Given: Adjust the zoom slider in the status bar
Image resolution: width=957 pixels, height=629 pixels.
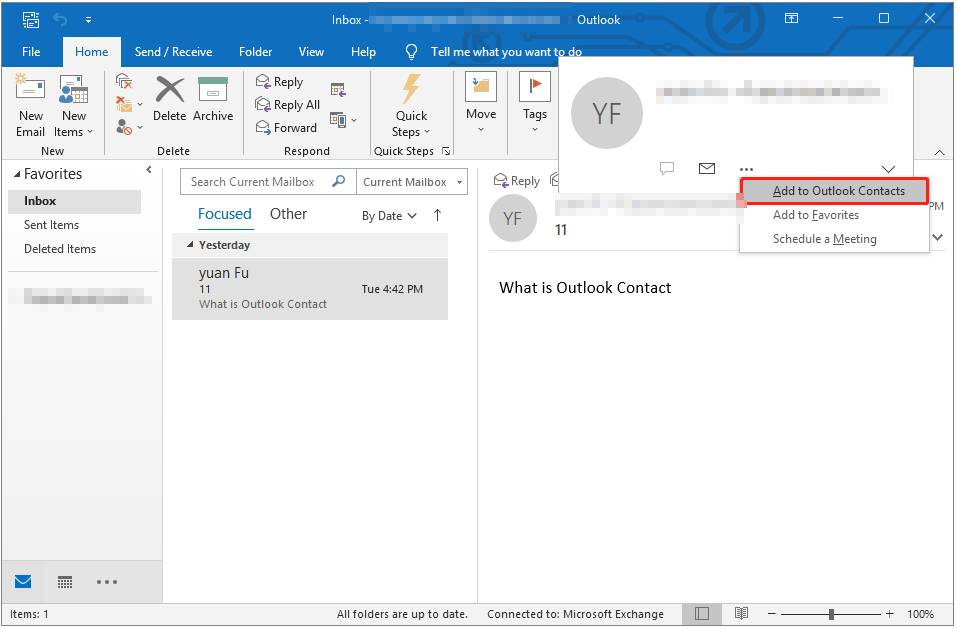Looking at the screenshot, I should click(x=831, y=613).
